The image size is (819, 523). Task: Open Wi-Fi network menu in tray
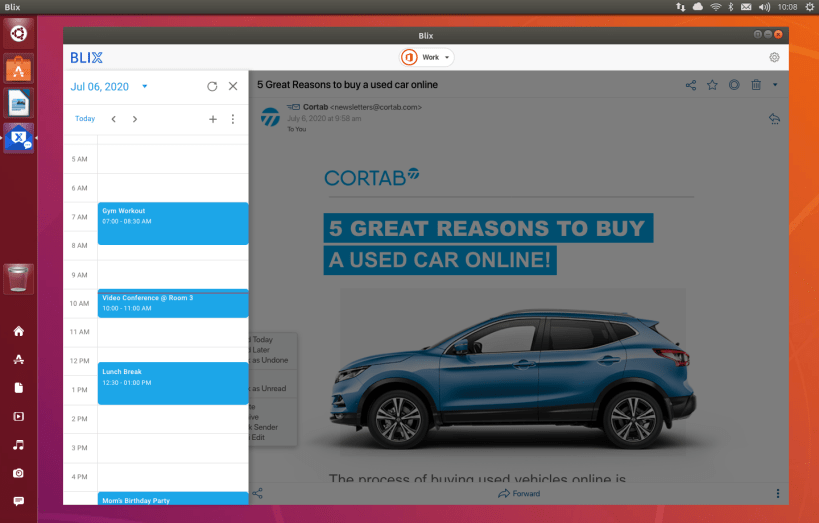click(x=716, y=7)
